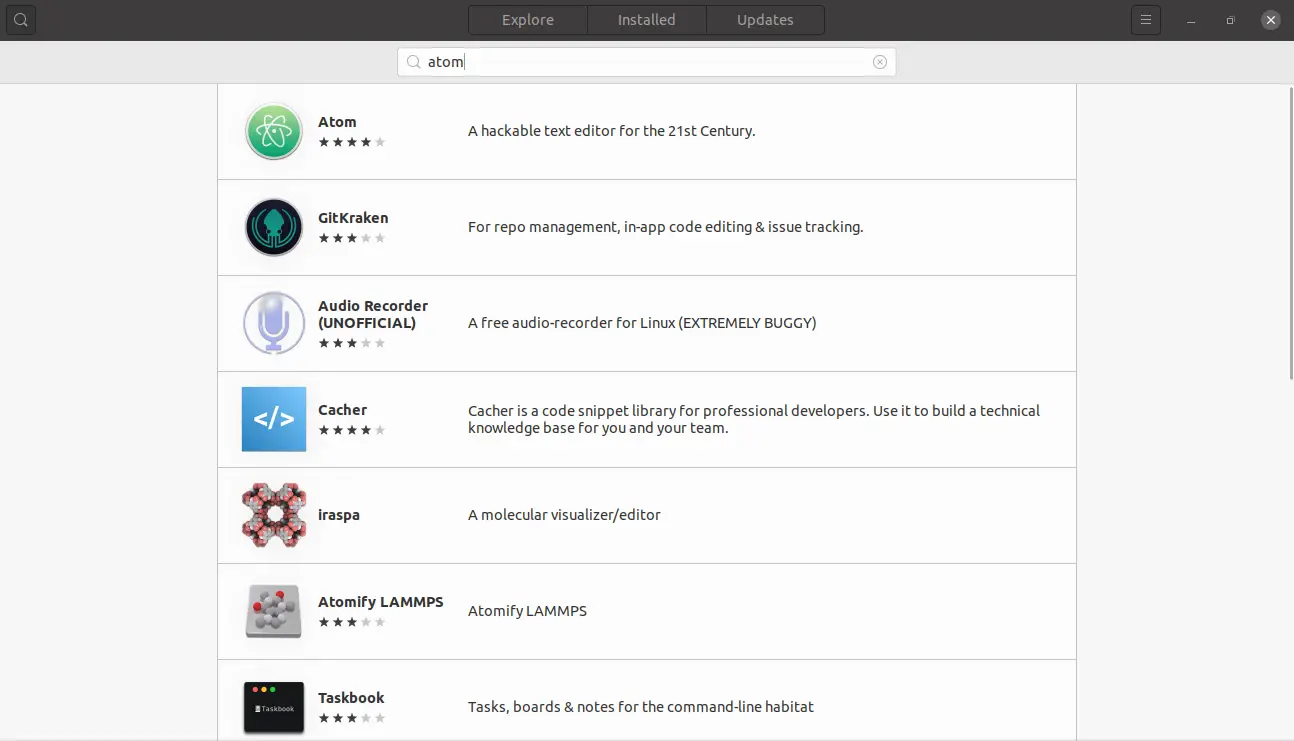Click Audio Recorder's star rating

point(352,343)
